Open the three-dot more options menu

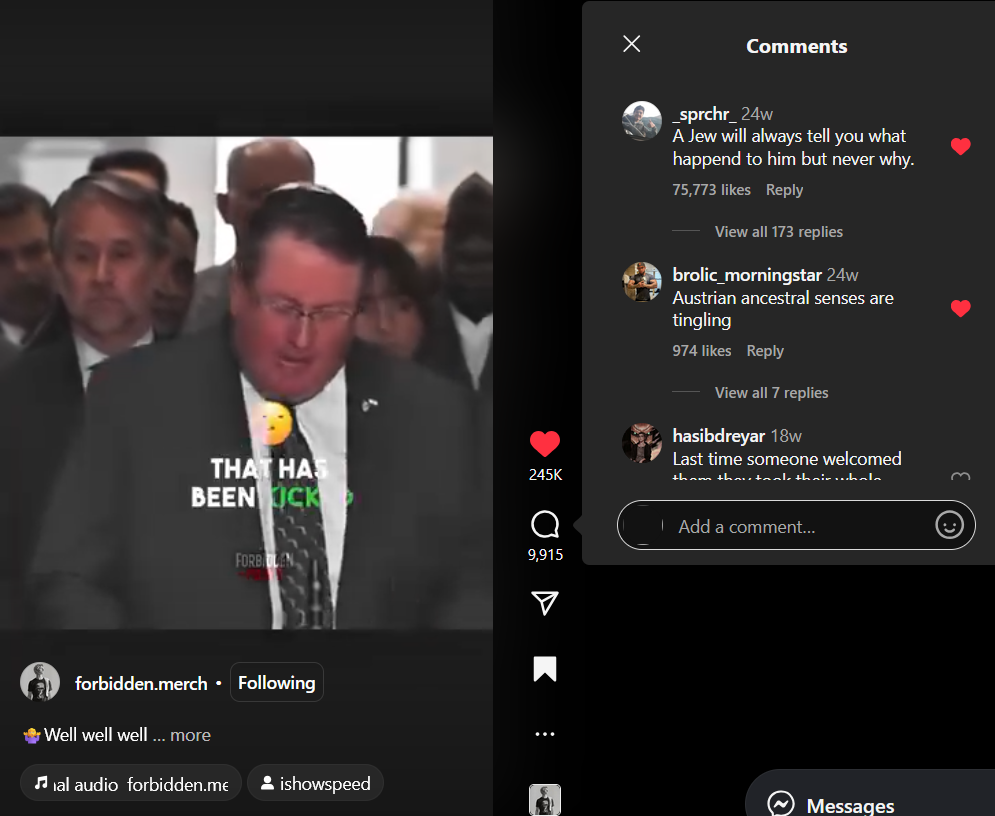545,734
